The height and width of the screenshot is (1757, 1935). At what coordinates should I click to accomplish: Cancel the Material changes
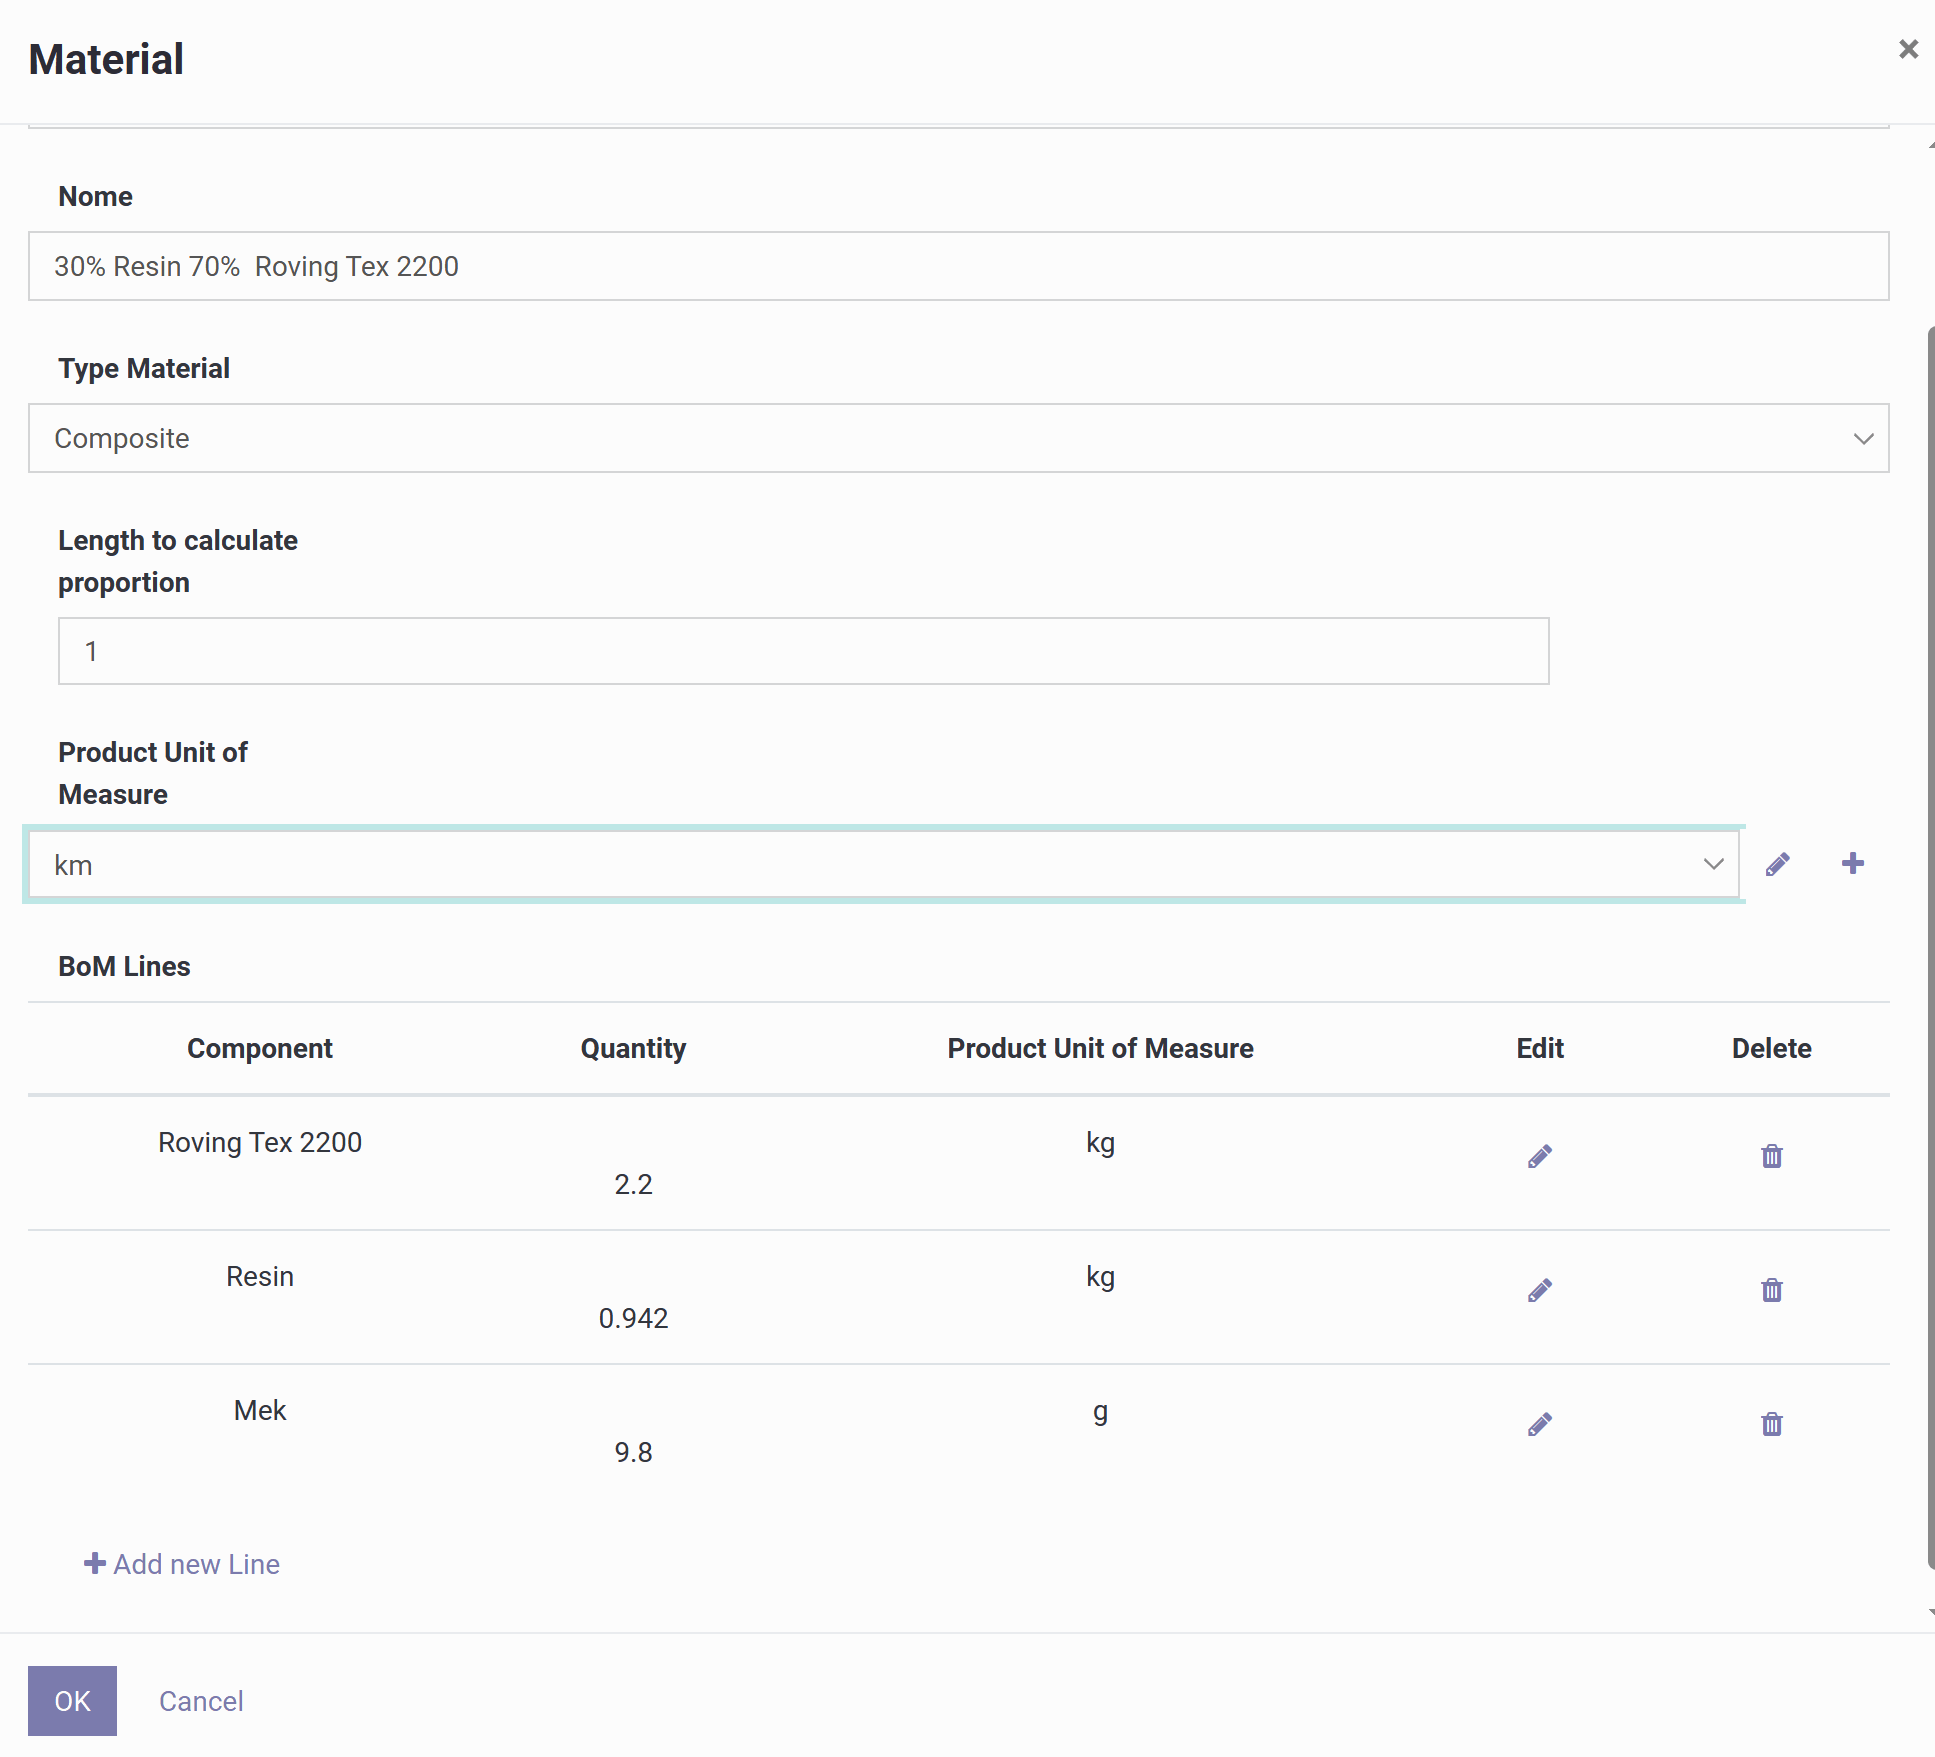coord(201,1700)
